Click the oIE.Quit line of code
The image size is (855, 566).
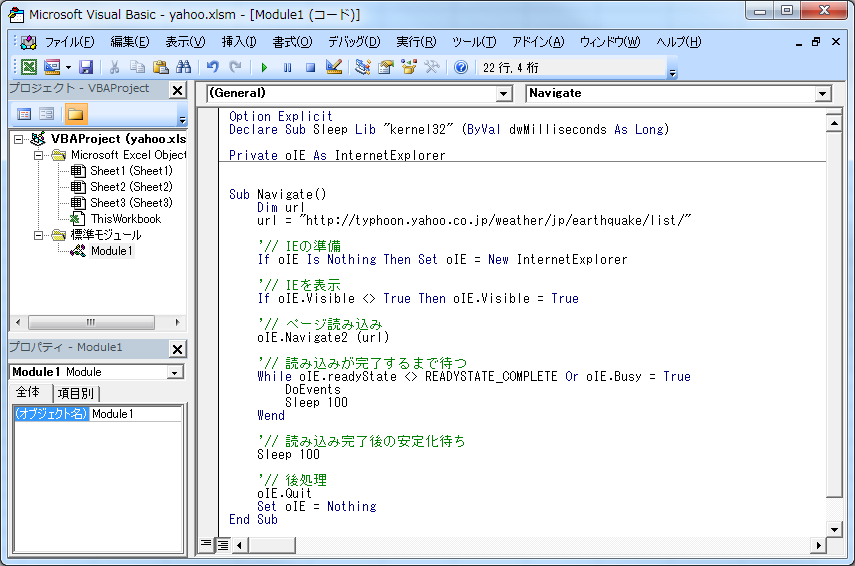pos(284,493)
